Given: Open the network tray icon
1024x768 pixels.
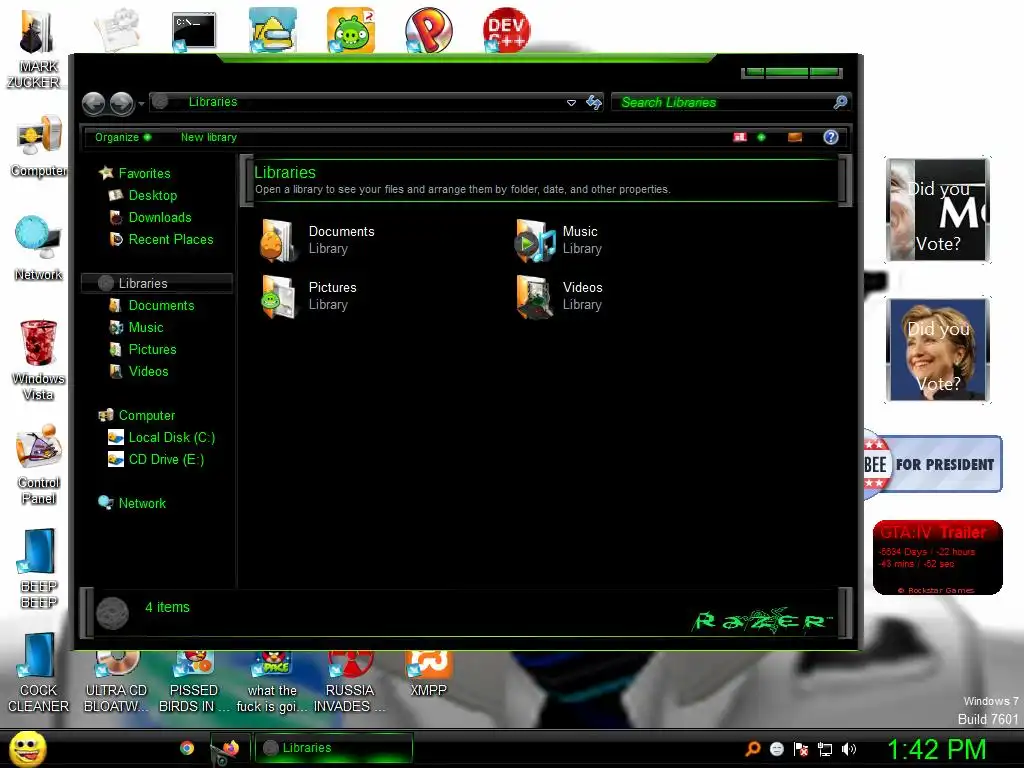Looking at the screenshot, I should click(825, 749).
